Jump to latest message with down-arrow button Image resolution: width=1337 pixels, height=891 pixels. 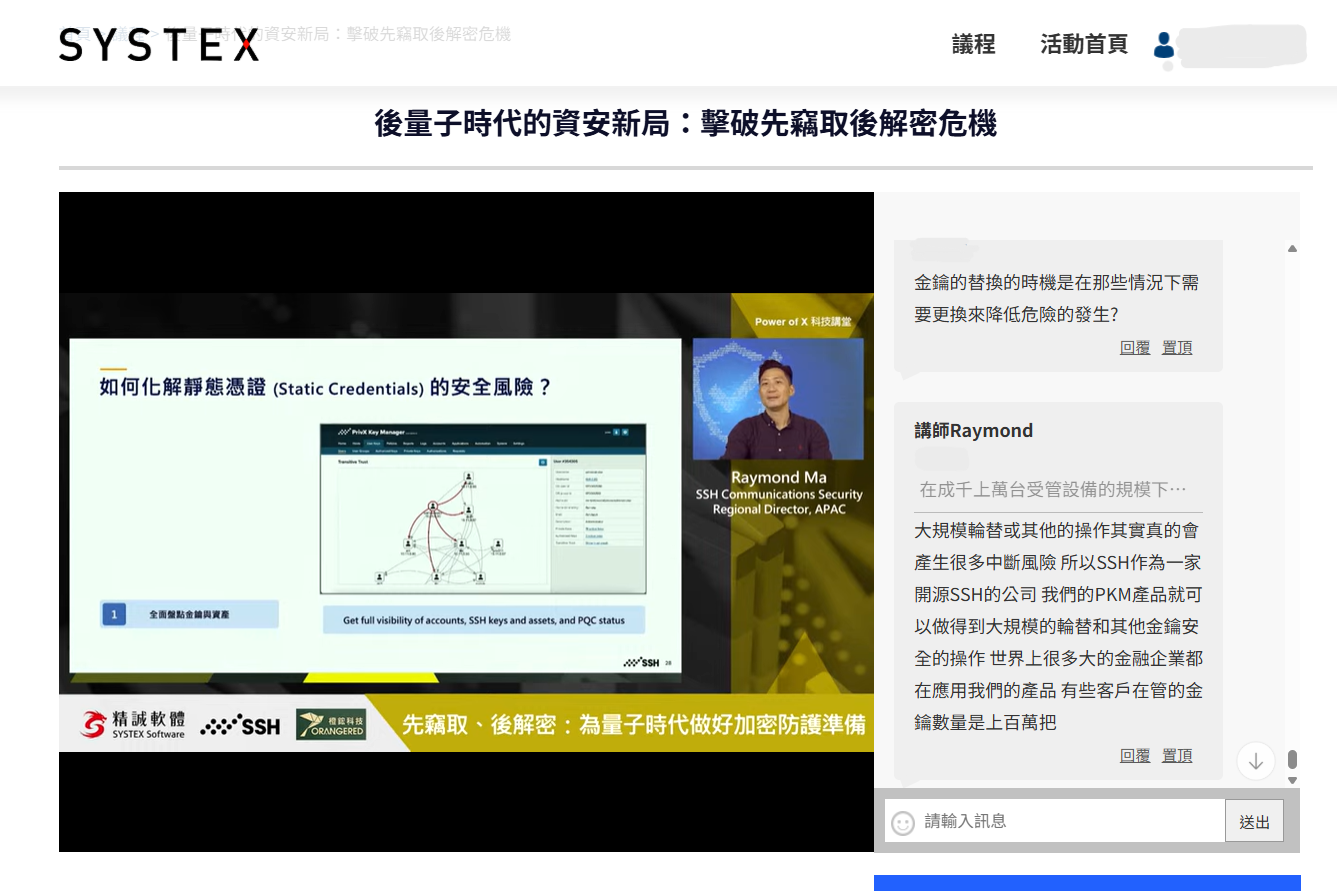[x=1256, y=761]
